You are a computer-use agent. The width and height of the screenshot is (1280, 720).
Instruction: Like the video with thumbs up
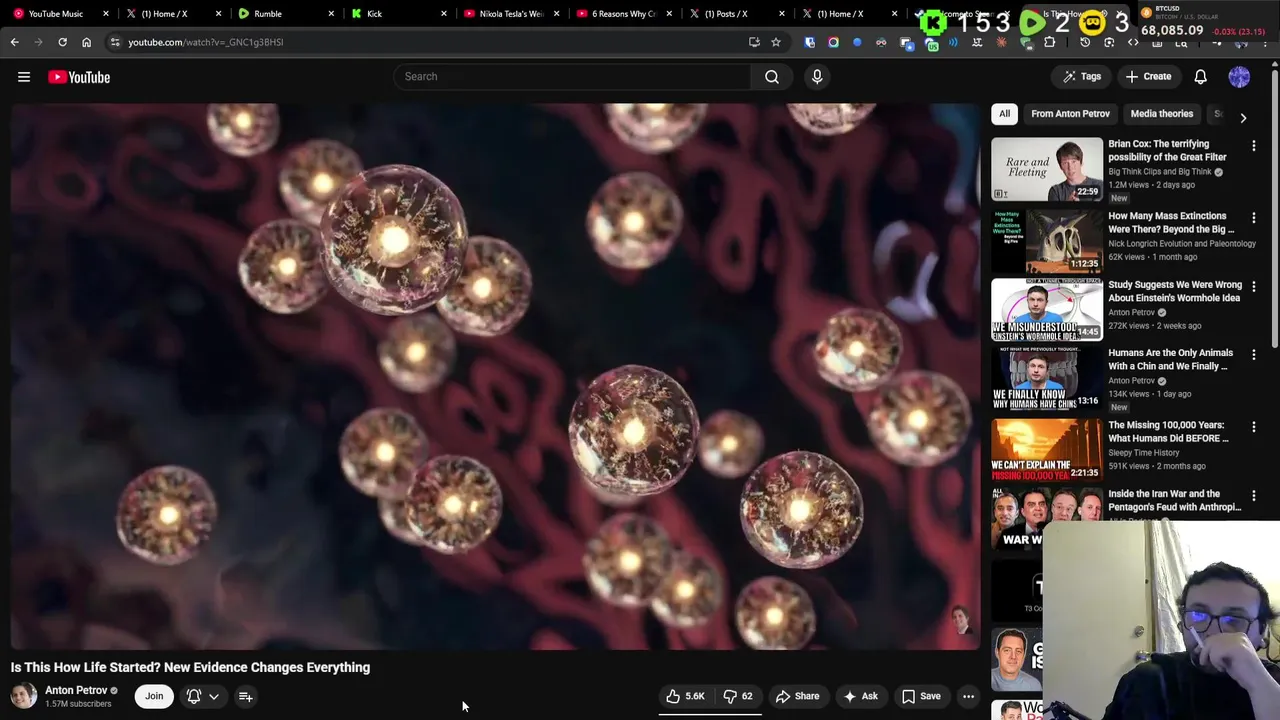pos(686,696)
